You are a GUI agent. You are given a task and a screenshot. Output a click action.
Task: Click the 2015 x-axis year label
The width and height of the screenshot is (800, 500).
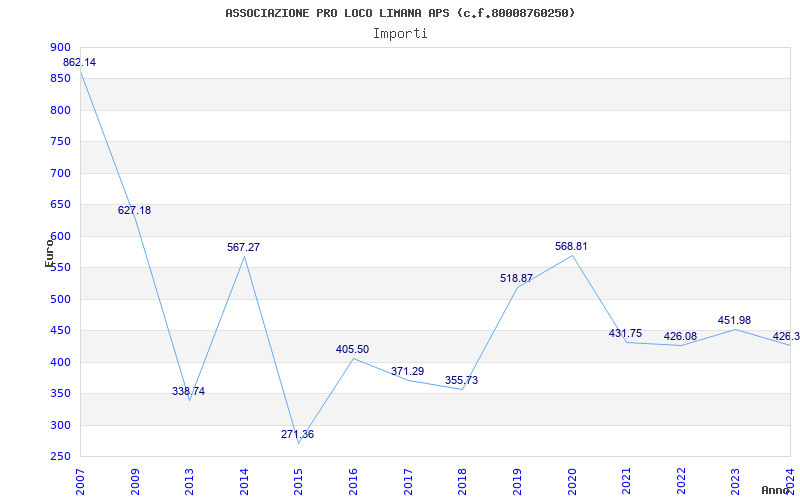(x=298, y=482)
